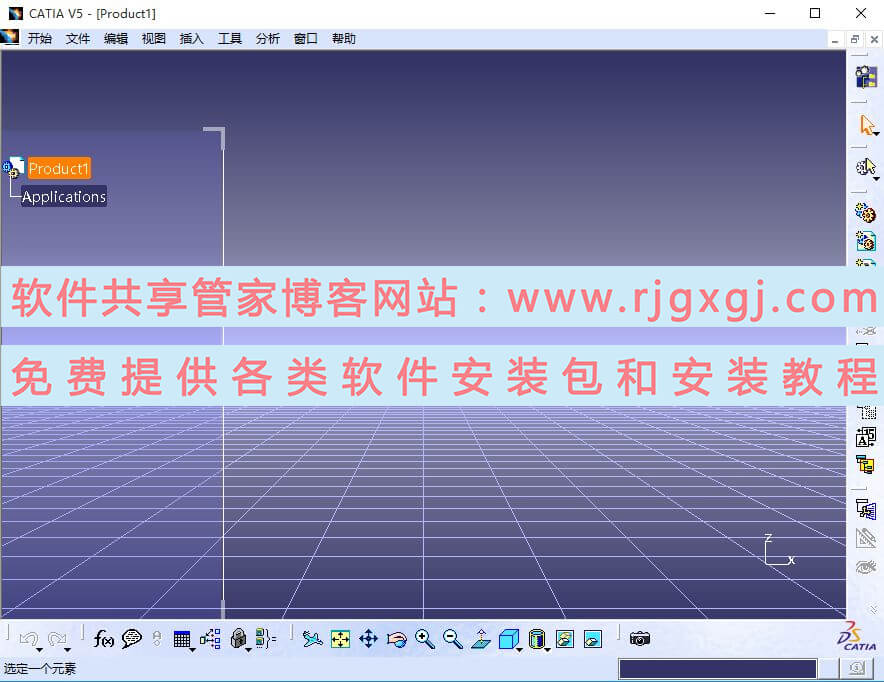The image size is (884, 682).
Task: Click the greyed triangle ruler icon
Action: [866, 538]
